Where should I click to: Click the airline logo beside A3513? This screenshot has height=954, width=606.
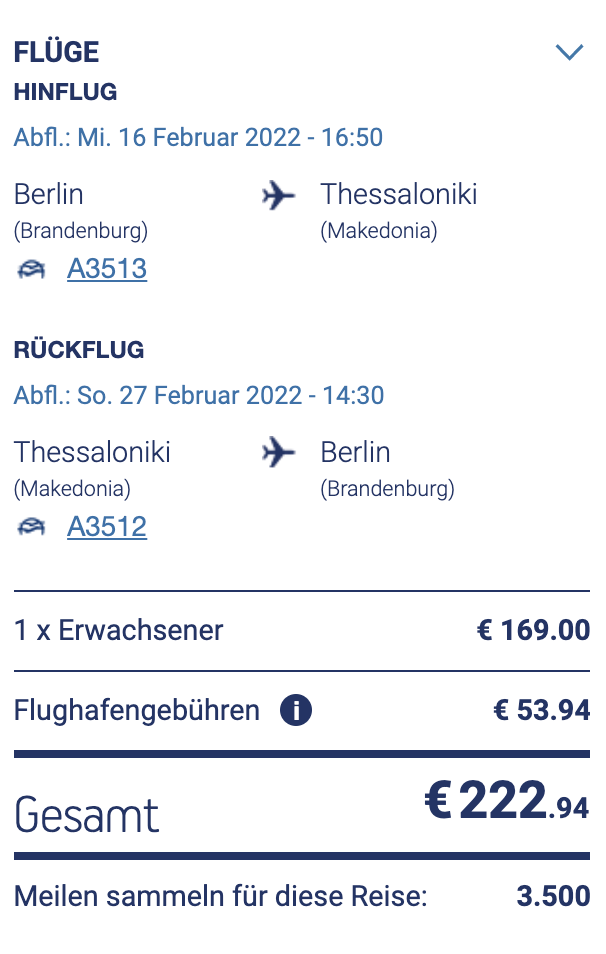[x=32, y=269]
